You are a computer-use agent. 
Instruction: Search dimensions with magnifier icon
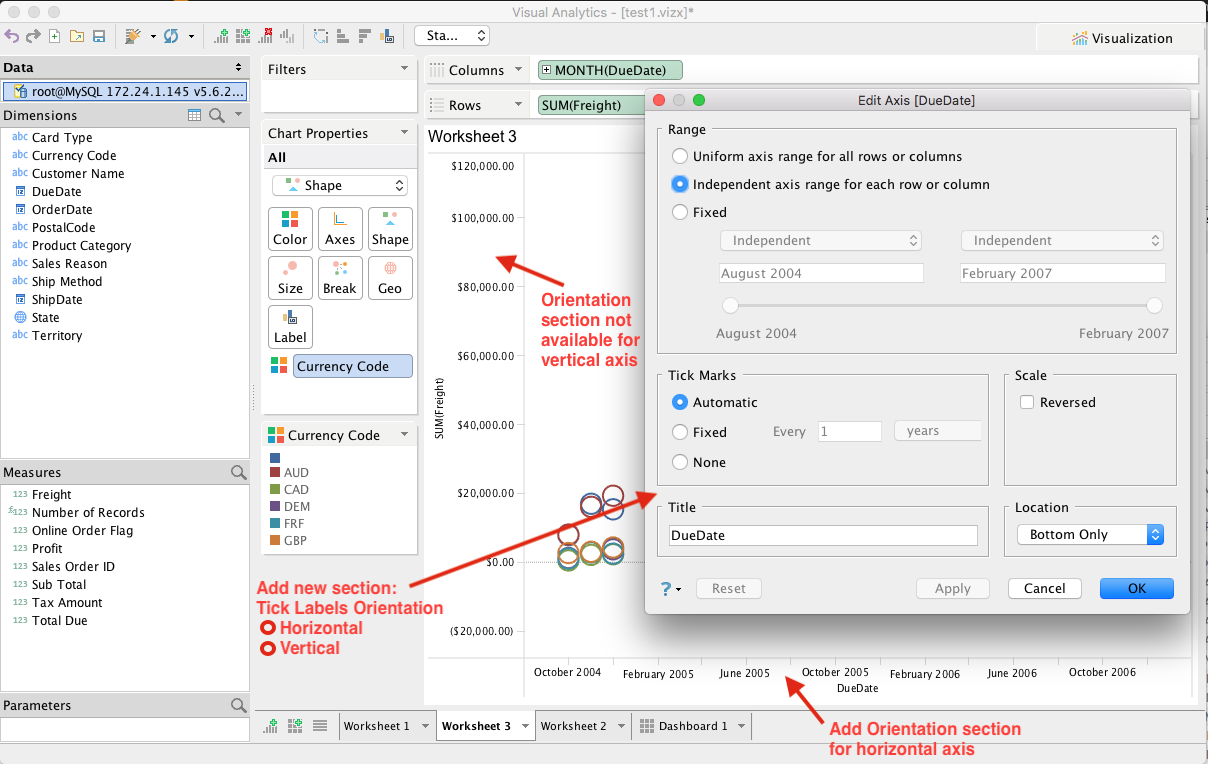coord(216,116)
